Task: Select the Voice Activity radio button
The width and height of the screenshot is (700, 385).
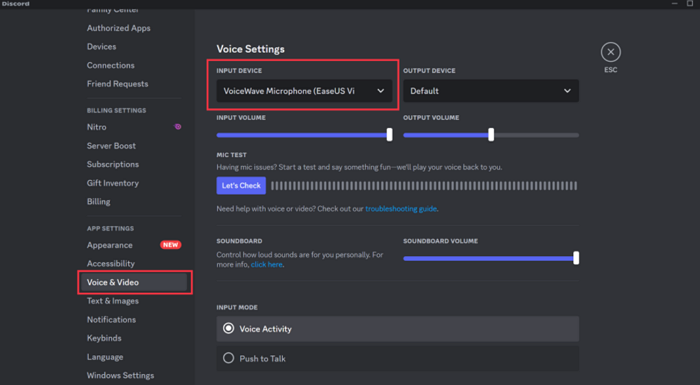Action: (x=228, y=329)
